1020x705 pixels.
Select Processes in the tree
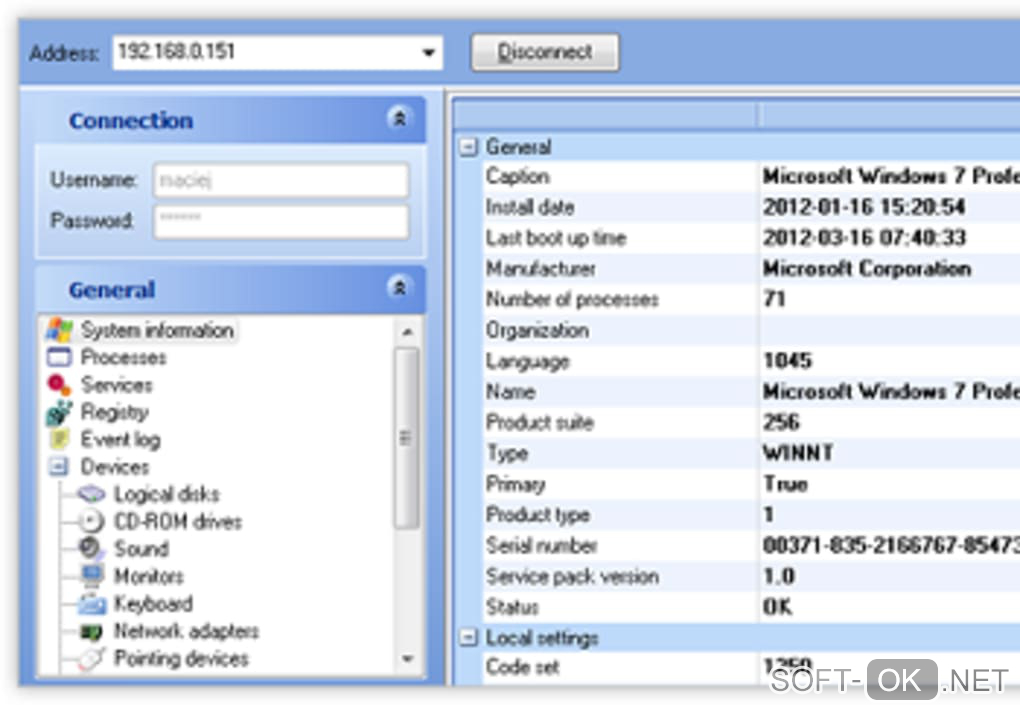click(124, 357)
